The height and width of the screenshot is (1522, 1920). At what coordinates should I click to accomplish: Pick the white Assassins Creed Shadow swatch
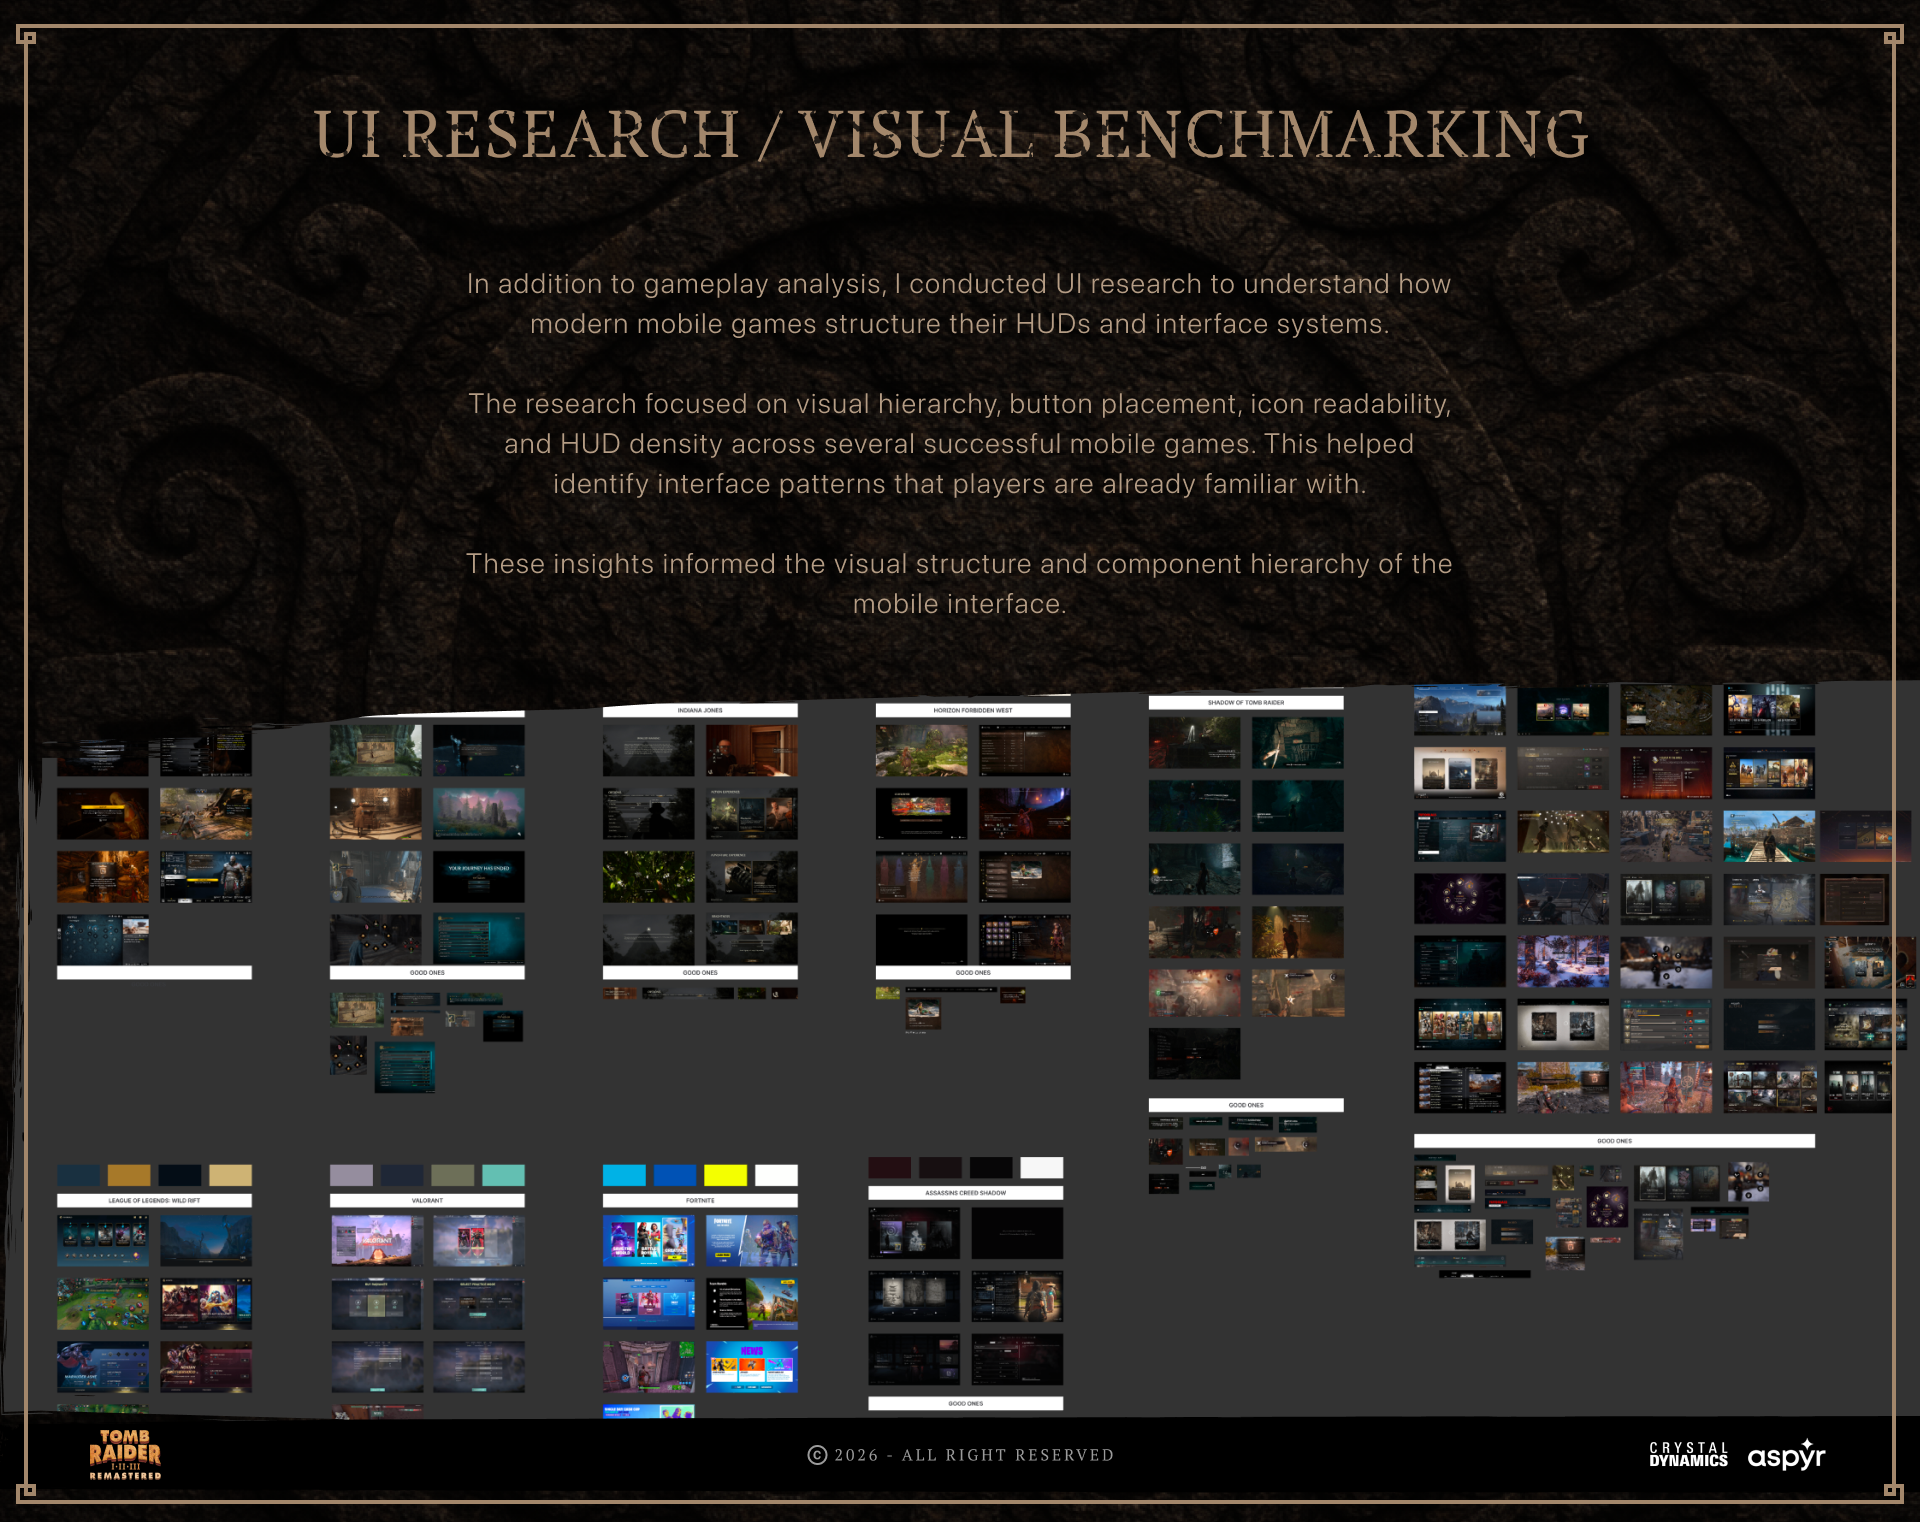pos(1041,1167)
